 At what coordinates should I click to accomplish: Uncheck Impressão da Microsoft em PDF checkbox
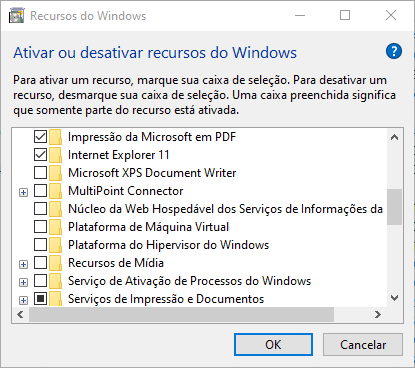pyautogui.click(x=40, y=137)
